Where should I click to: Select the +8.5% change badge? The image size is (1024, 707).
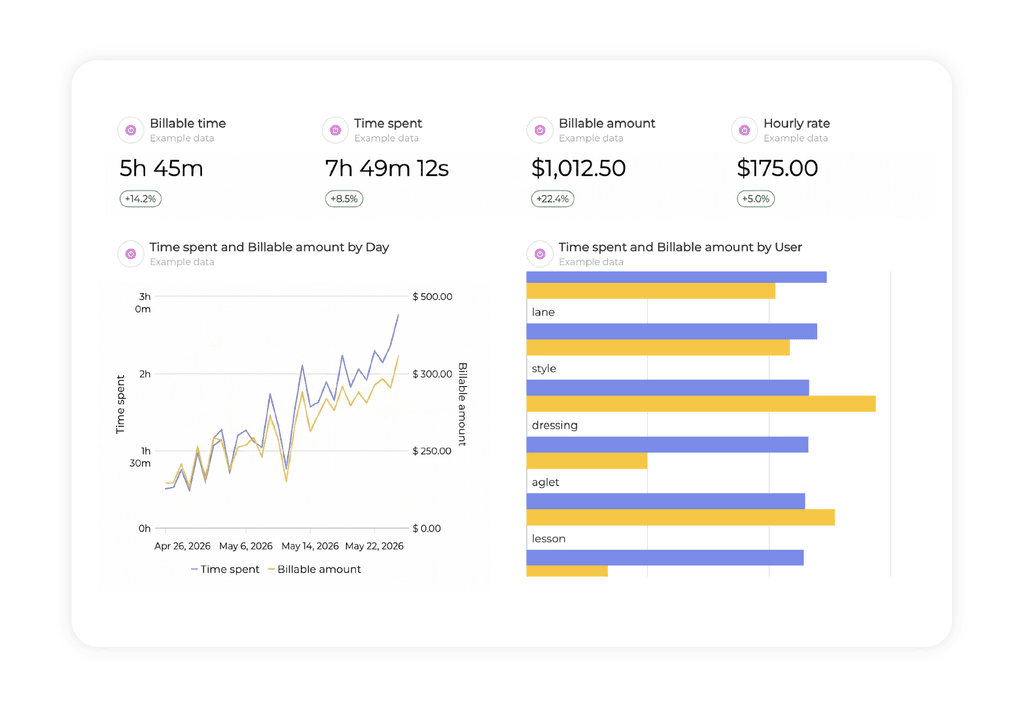pos(344,198)
